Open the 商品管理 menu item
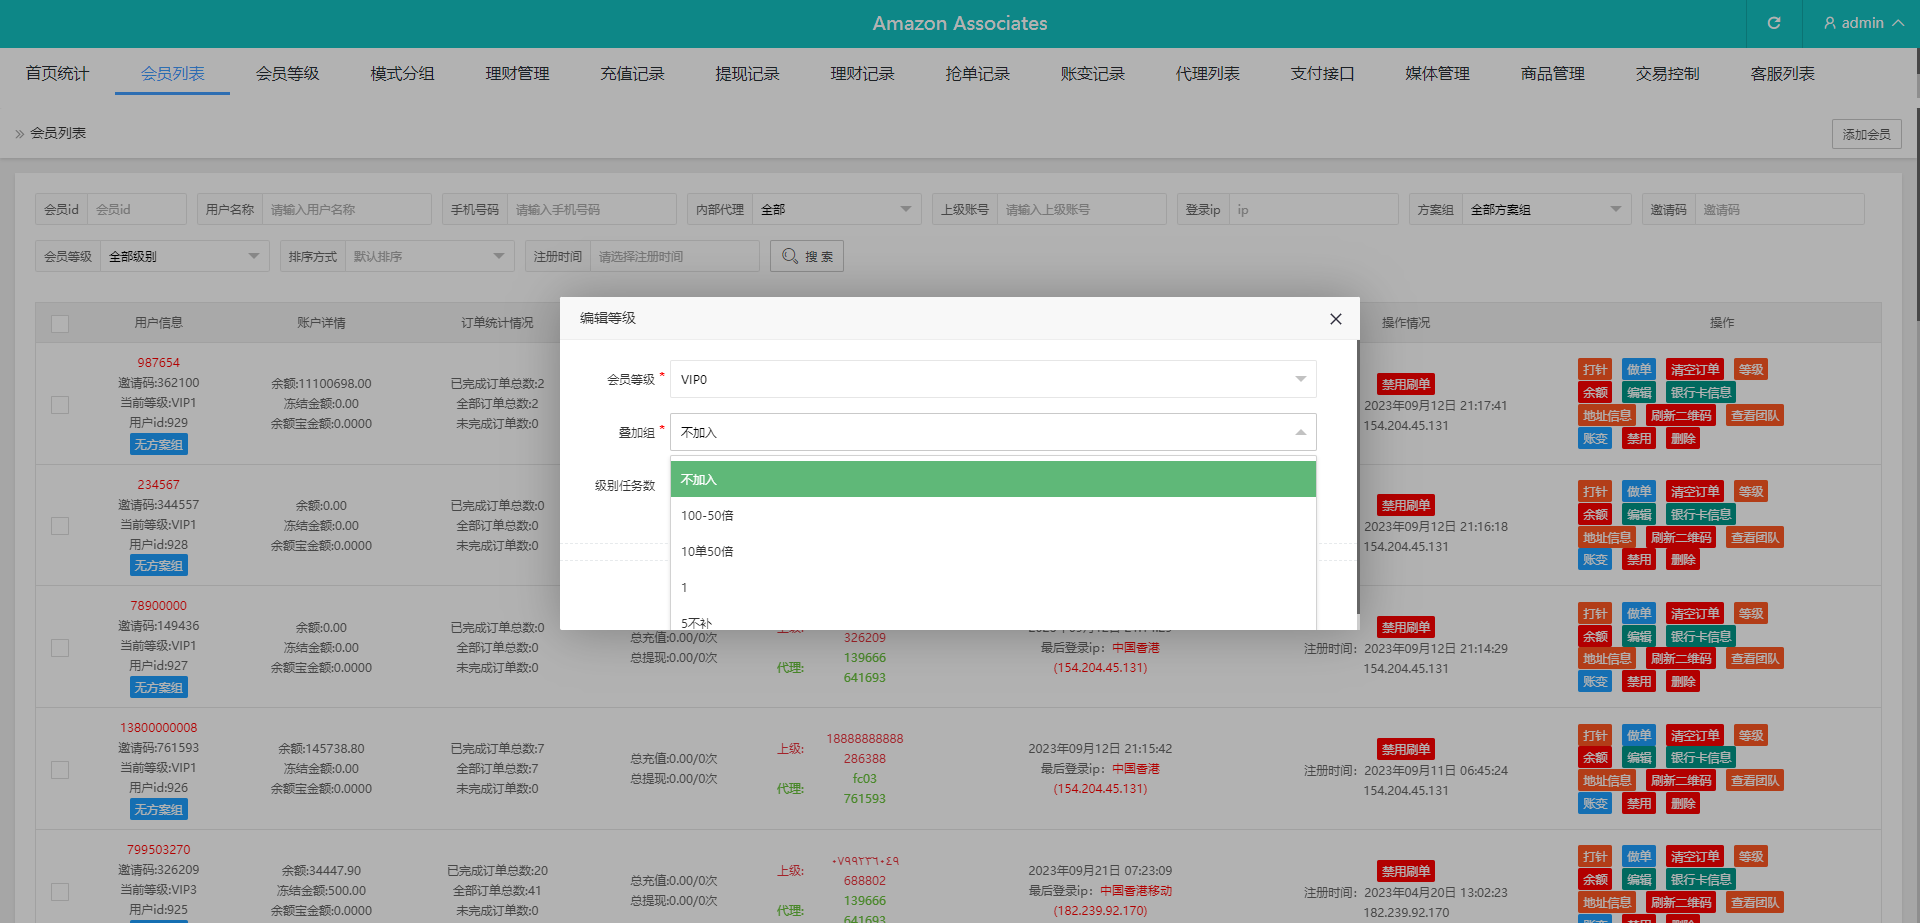Screen dimensions: 1920x923 tap(1552, 74)
